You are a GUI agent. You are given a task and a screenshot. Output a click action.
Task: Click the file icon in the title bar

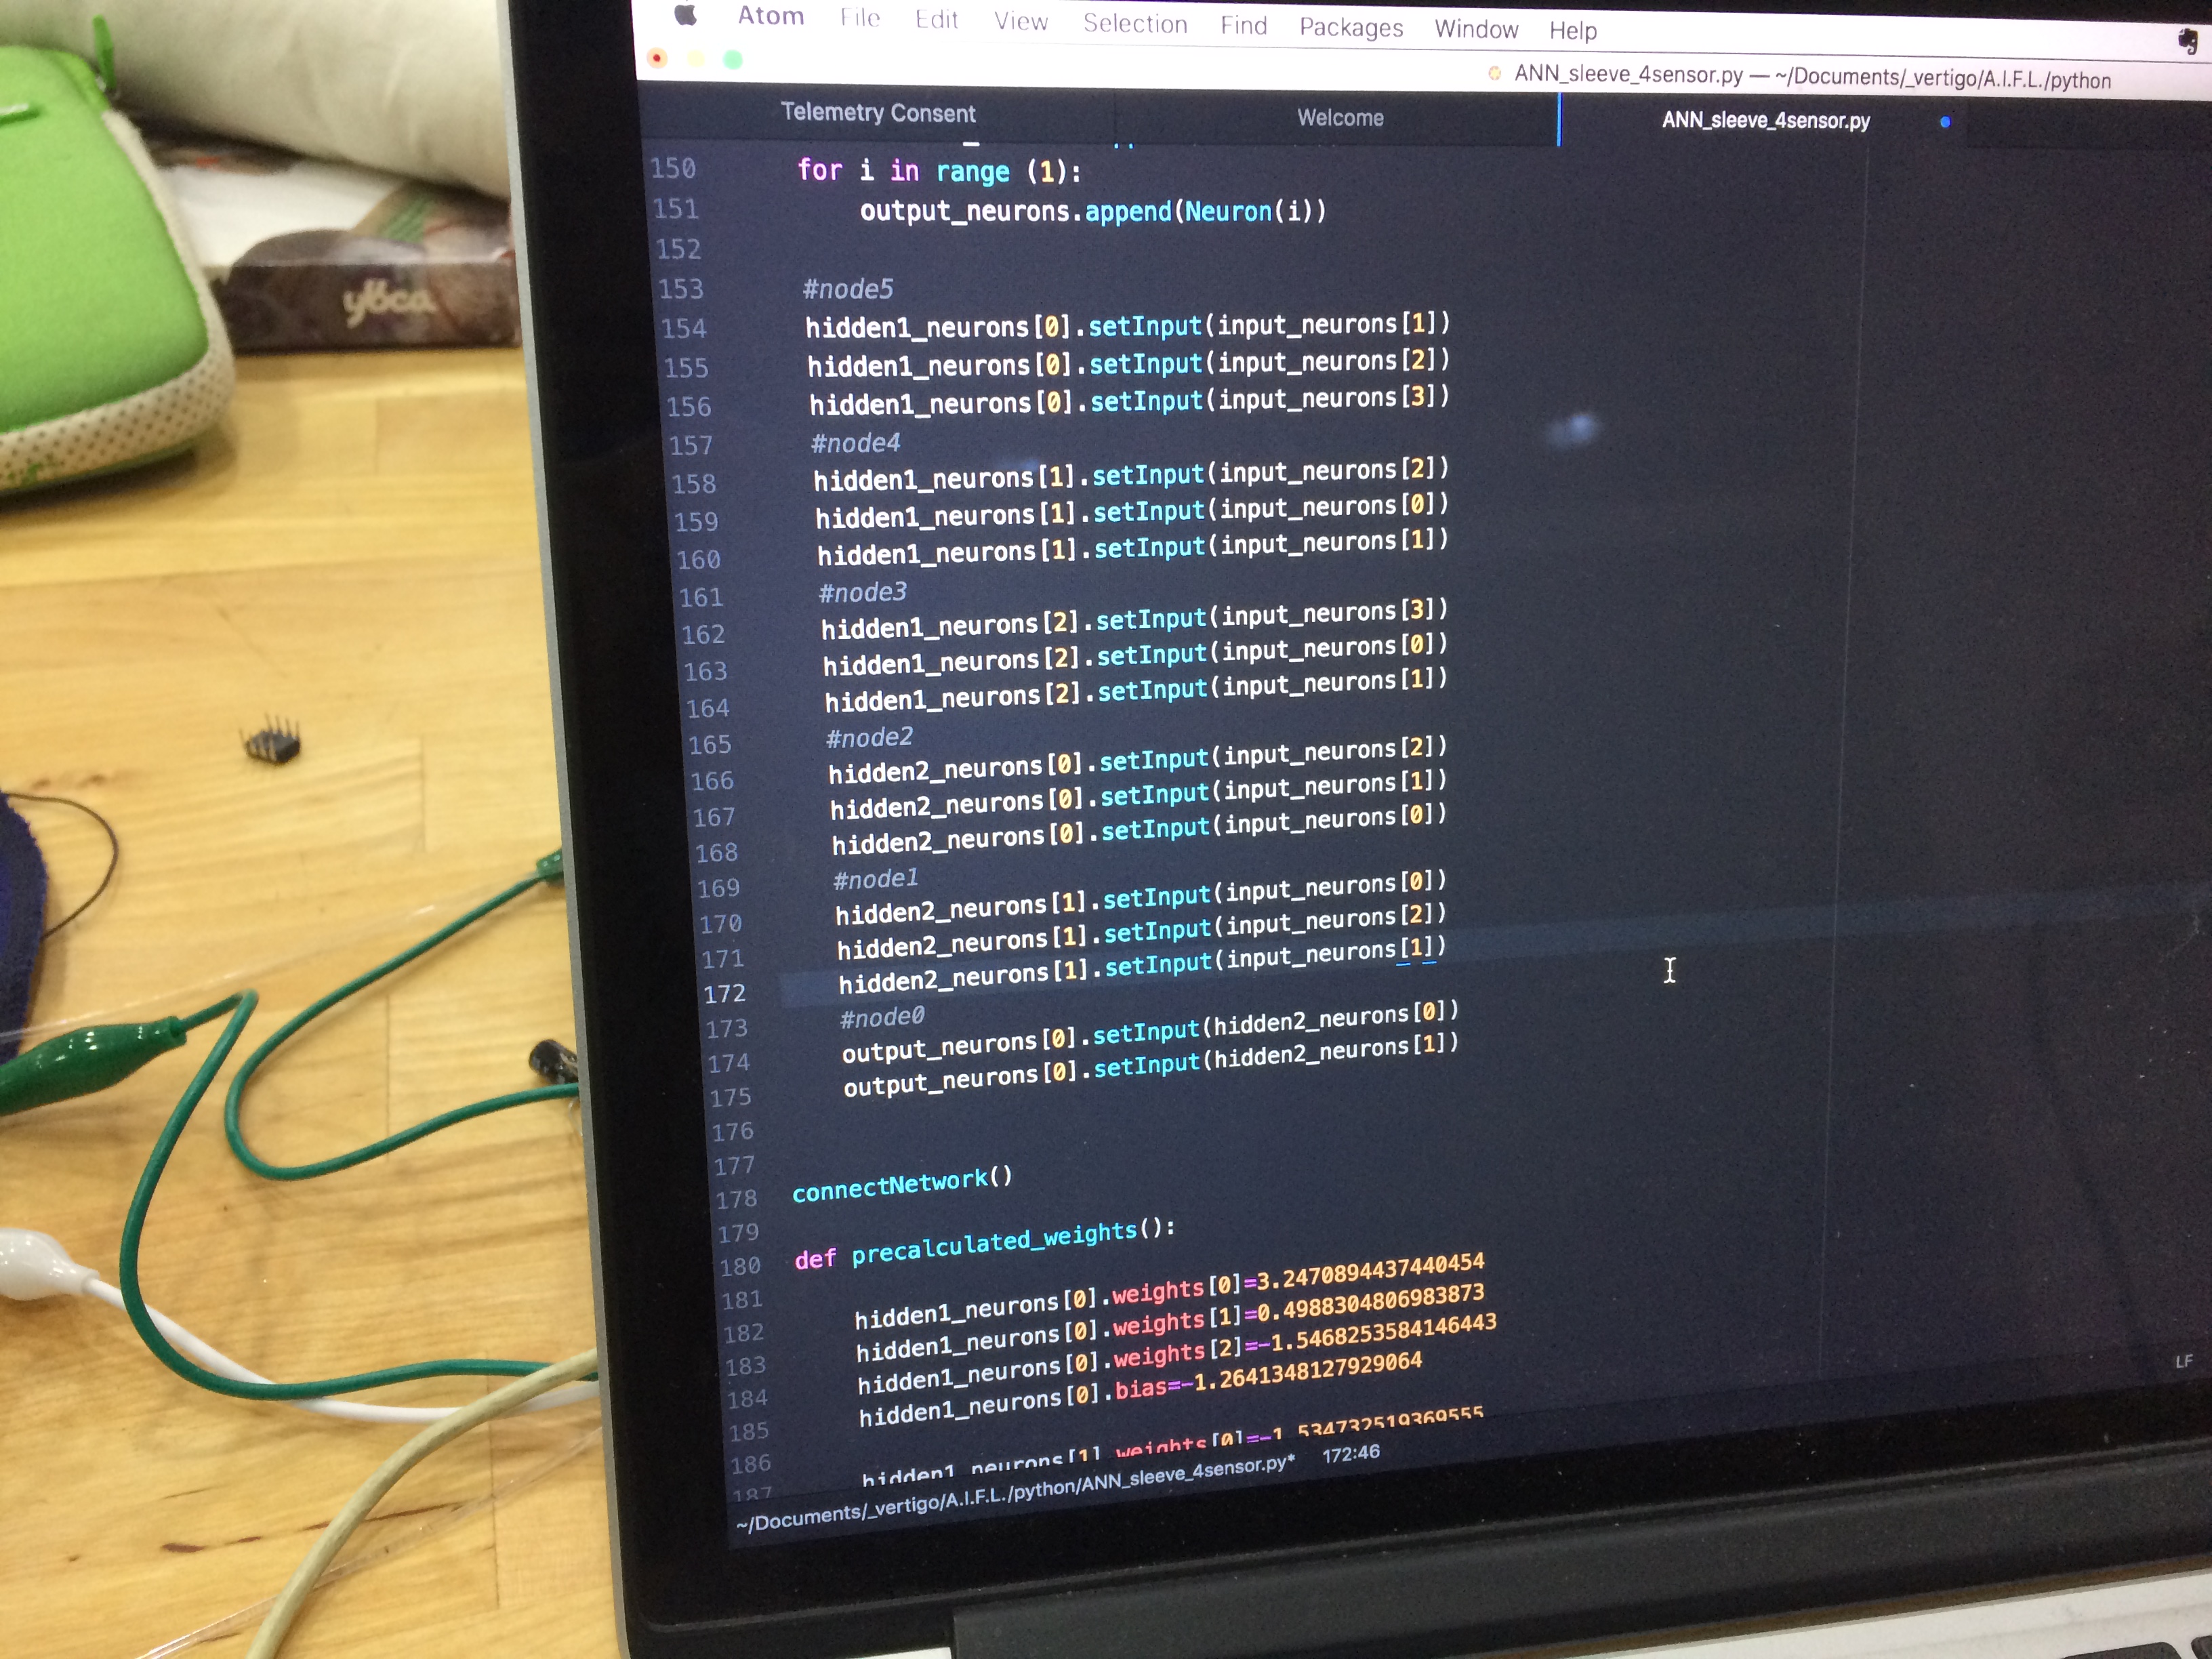point(1494,73)
